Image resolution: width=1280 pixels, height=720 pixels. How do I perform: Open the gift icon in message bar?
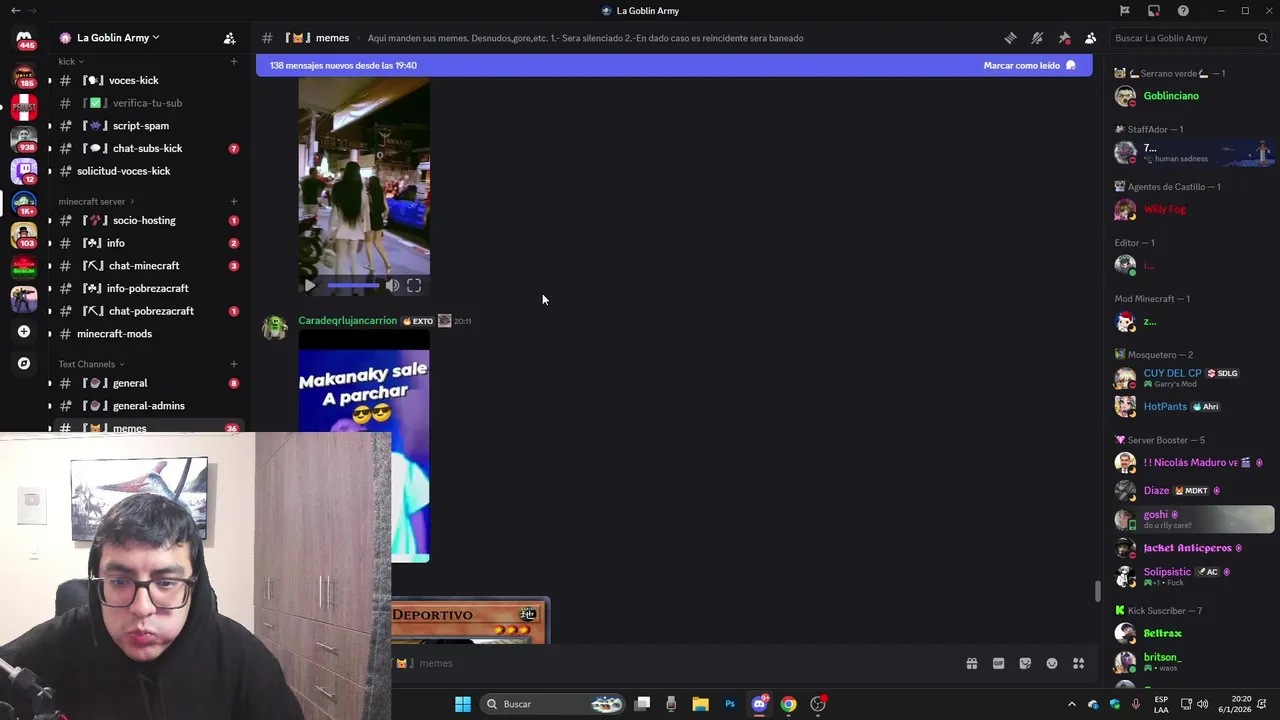click(x=971, y=663)
